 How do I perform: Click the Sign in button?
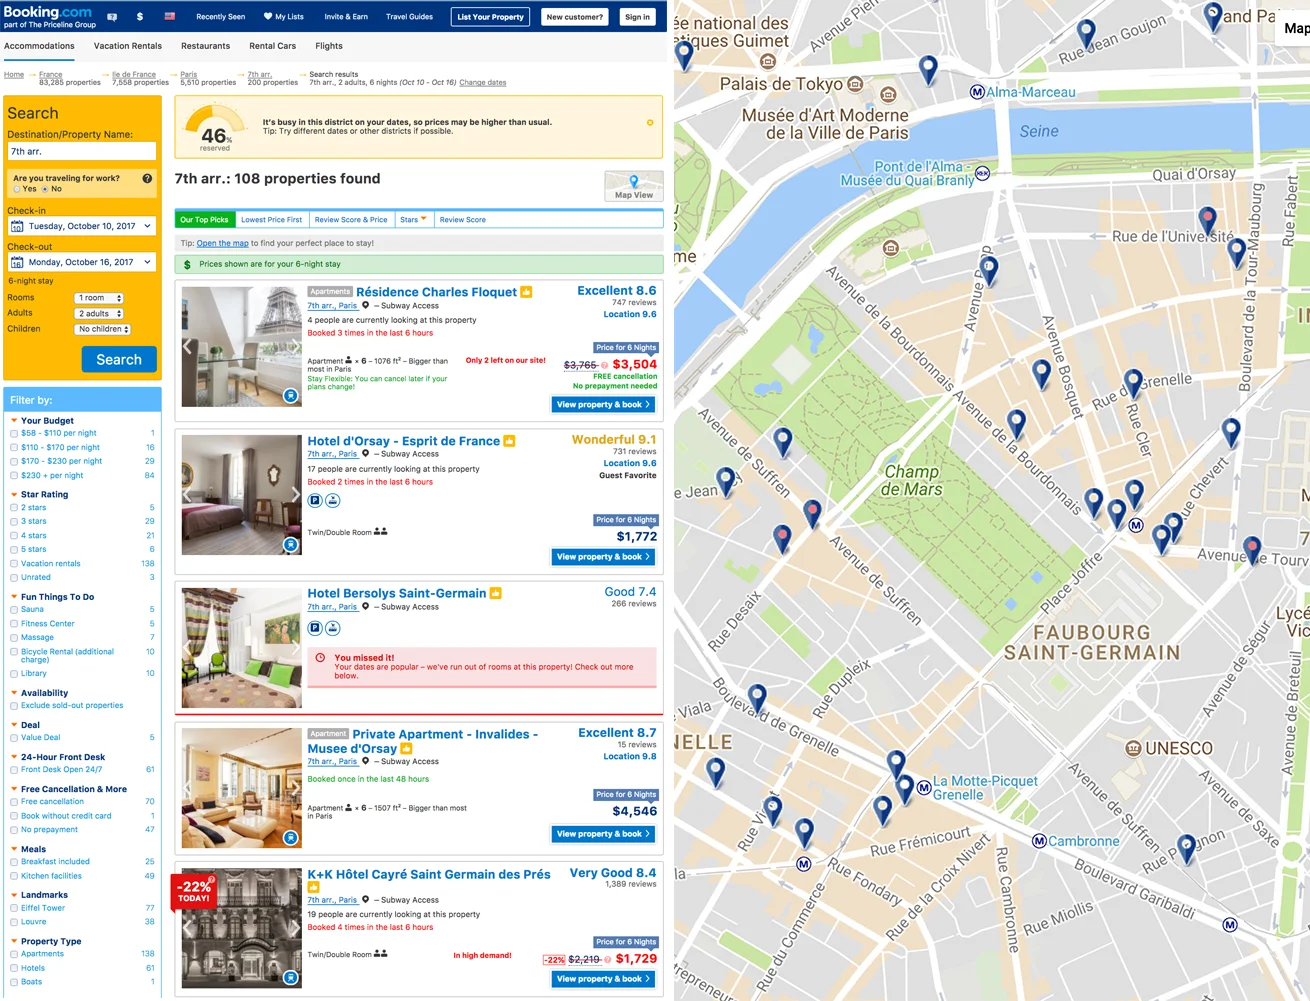click(x=637, y=17)
